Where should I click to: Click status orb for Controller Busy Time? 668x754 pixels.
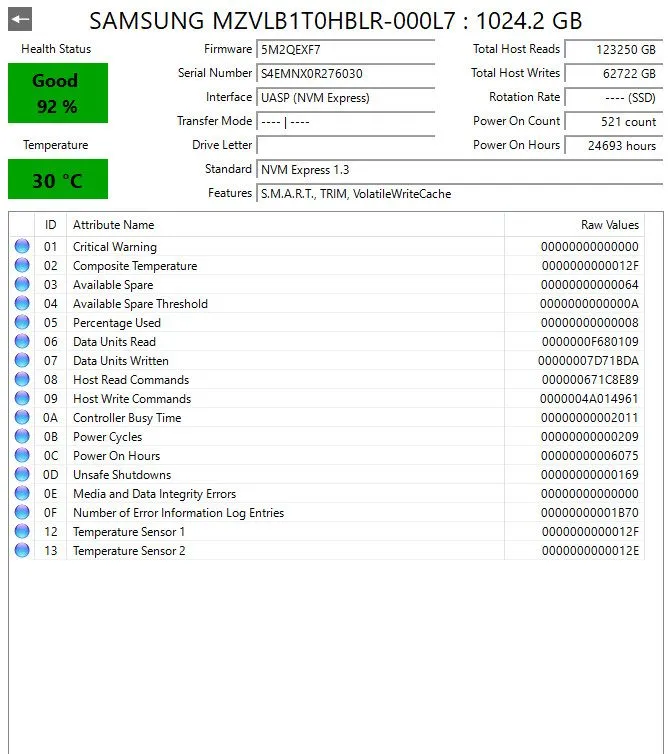pyautogui.click(x=22, y=417)
